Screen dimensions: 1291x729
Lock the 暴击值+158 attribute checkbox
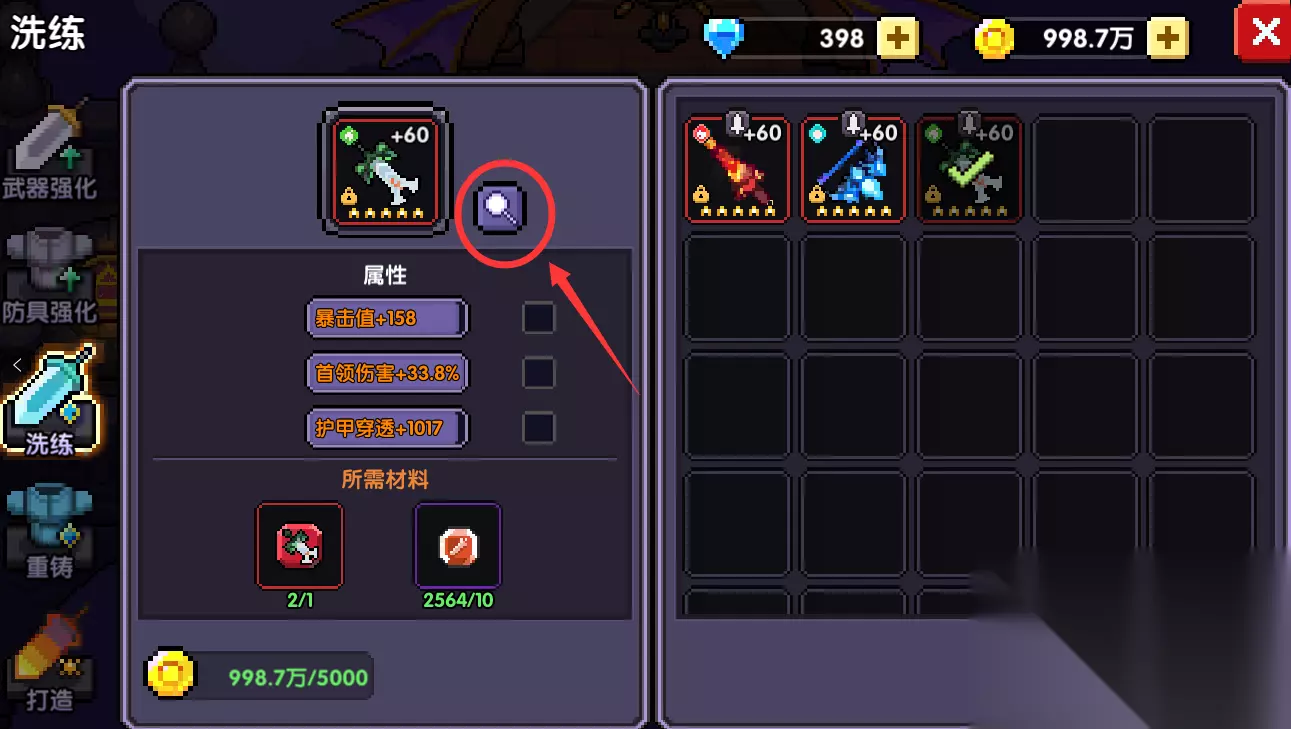click(538, 318)
